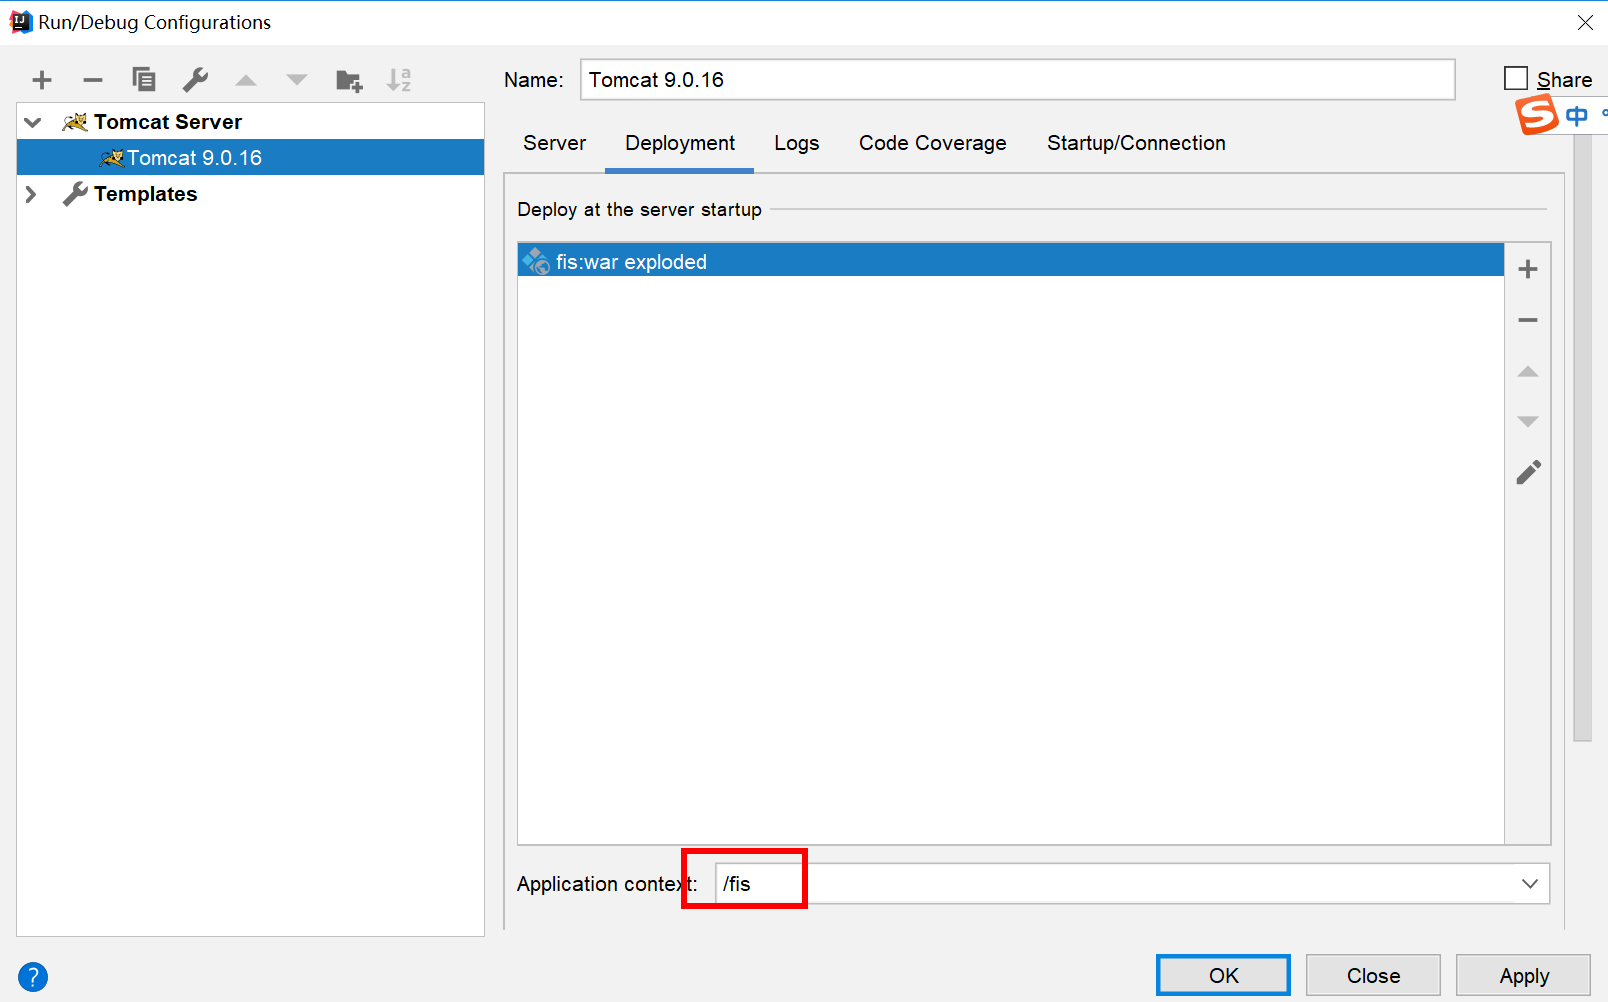Move configuration up in the list
This screenshot has height=1002, width=1608.
246,80
